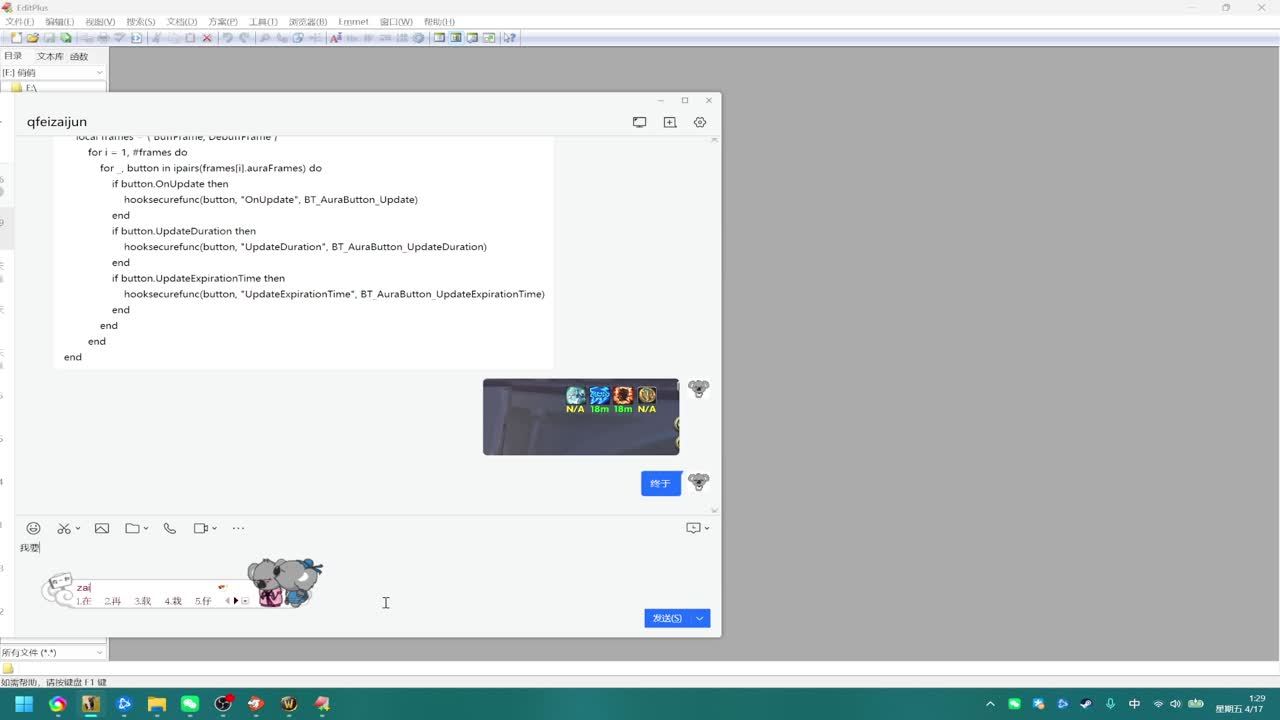
Task: Open the buff icons image in chat
Action: (x=581, y=417)
